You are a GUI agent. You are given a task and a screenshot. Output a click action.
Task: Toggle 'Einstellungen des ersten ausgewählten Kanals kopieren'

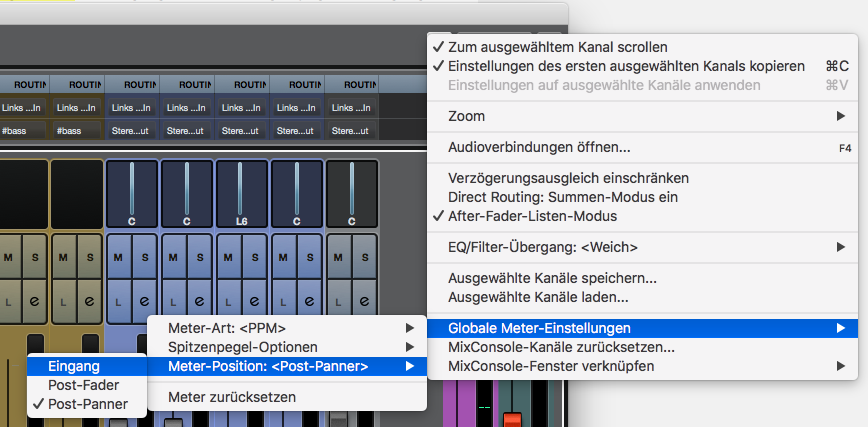(642, 66)
